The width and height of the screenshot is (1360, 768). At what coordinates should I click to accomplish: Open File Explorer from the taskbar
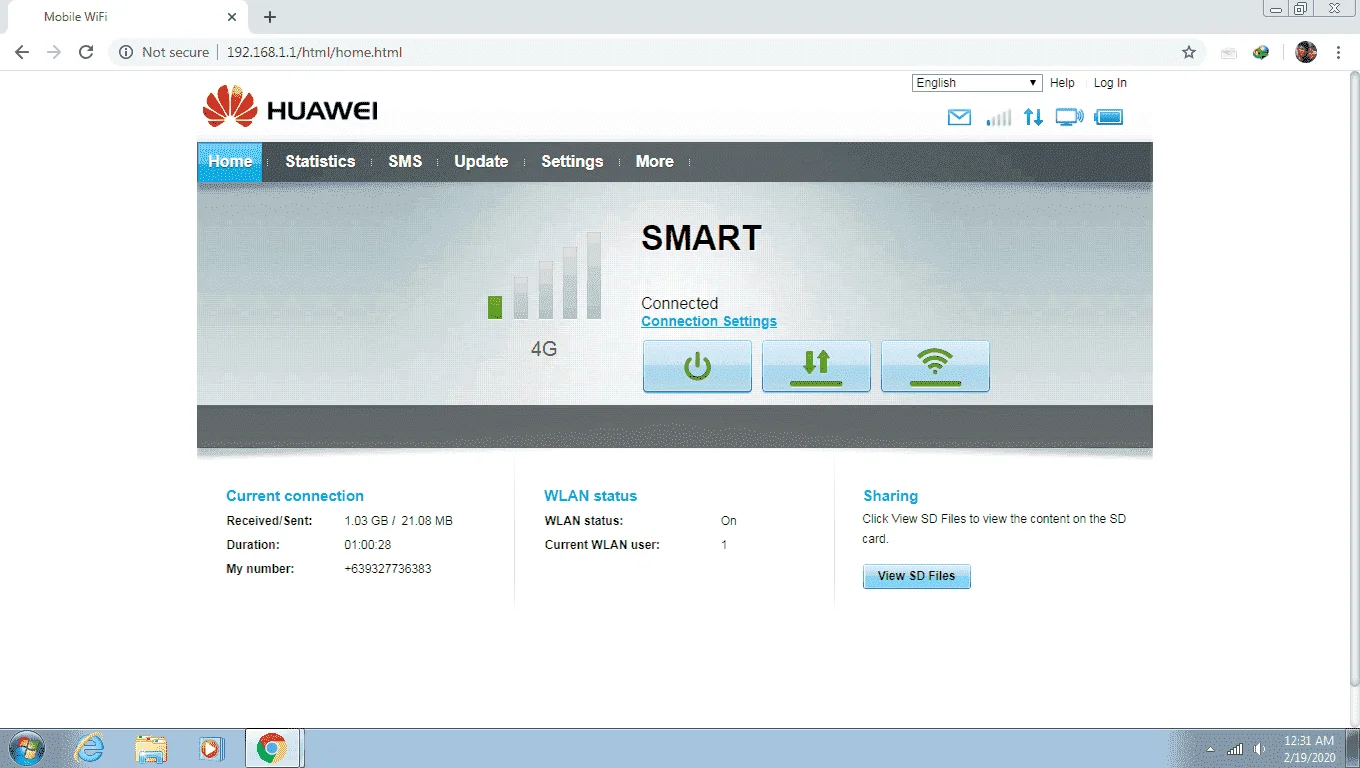pyautogui.click(x=151, y=748)
